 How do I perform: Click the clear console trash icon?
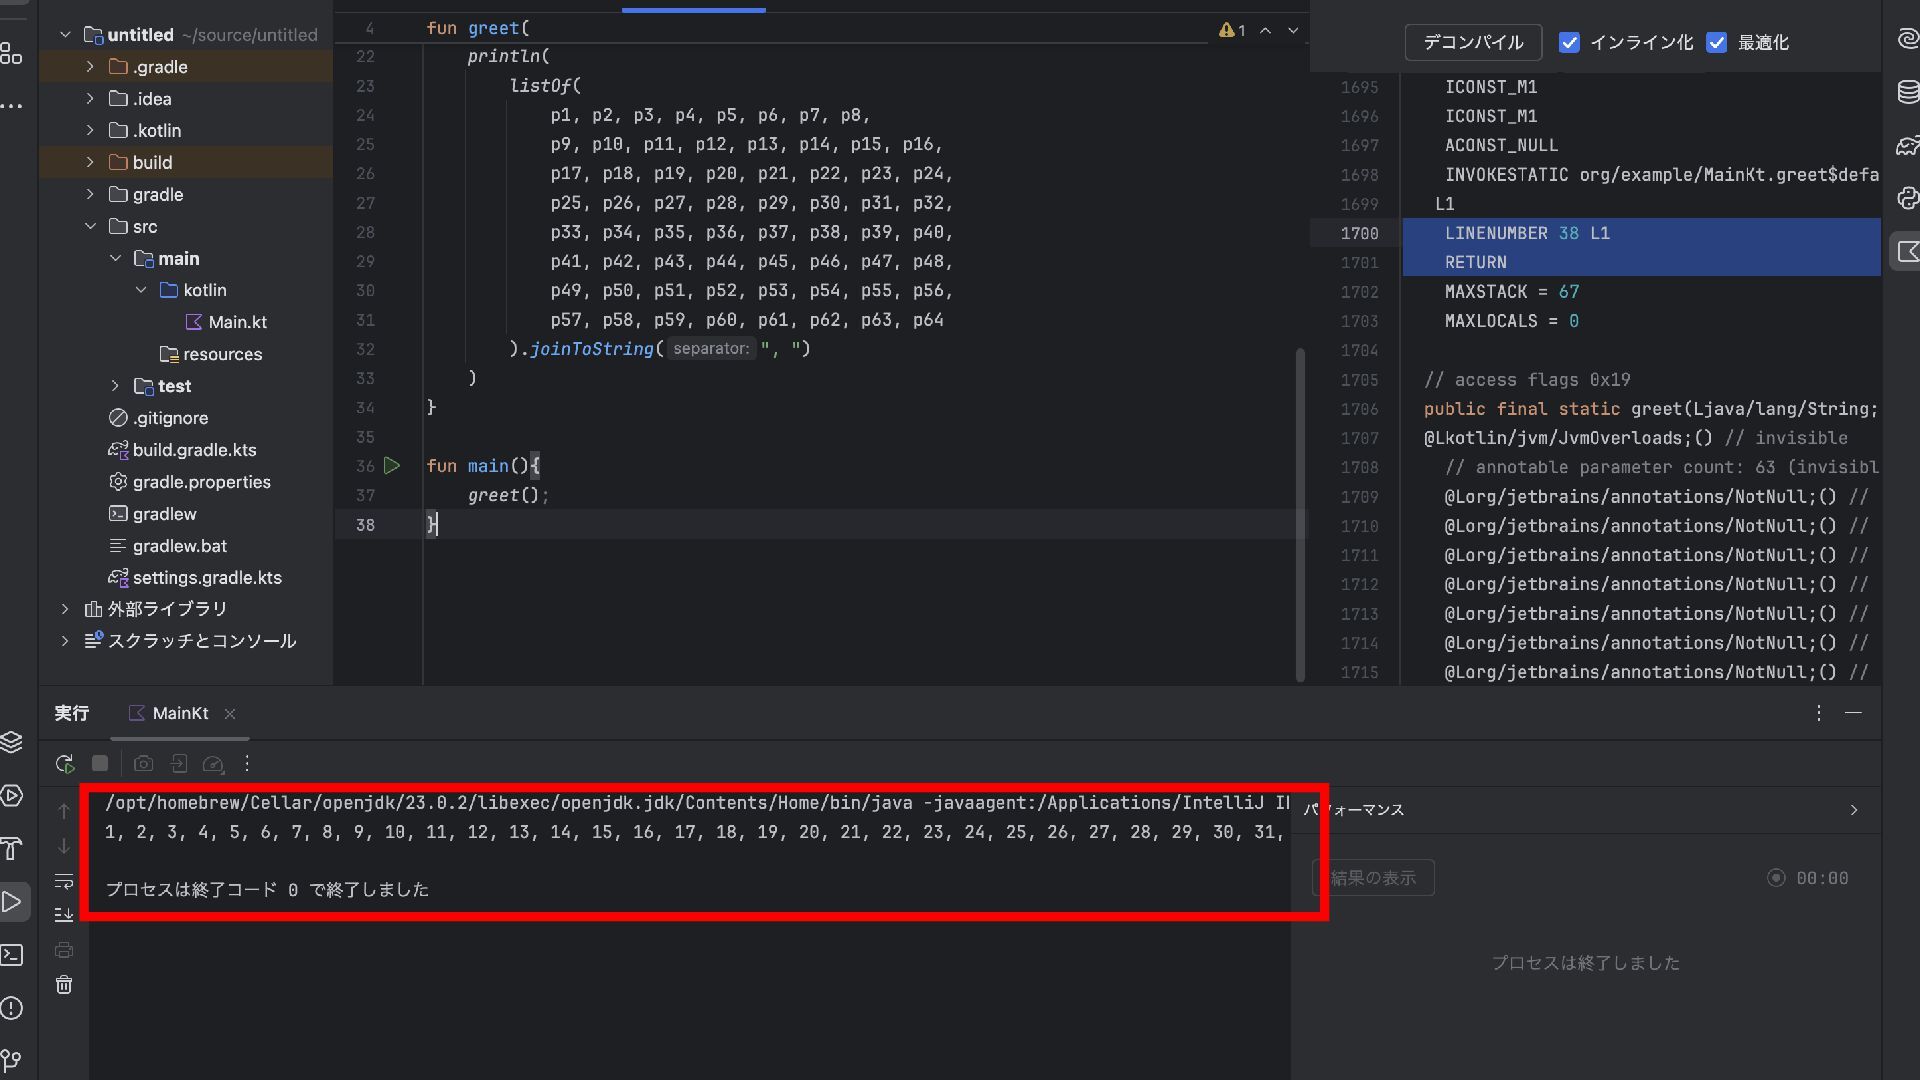click(x=64, y=985)
